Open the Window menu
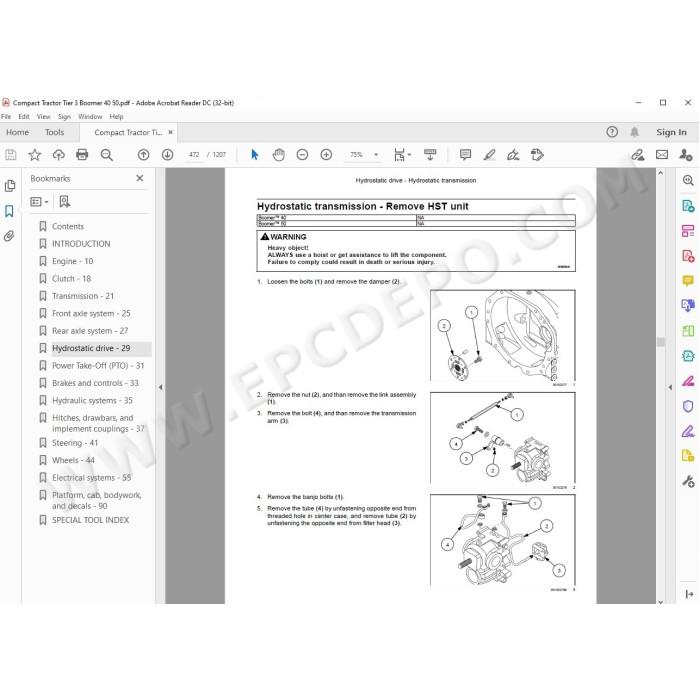The image size is (700, 700). click(90, 117)
